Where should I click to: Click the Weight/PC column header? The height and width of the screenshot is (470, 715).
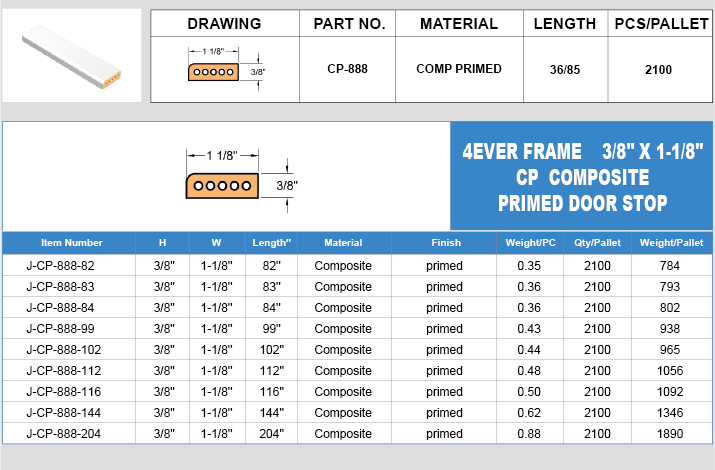(x=530, y=243)
